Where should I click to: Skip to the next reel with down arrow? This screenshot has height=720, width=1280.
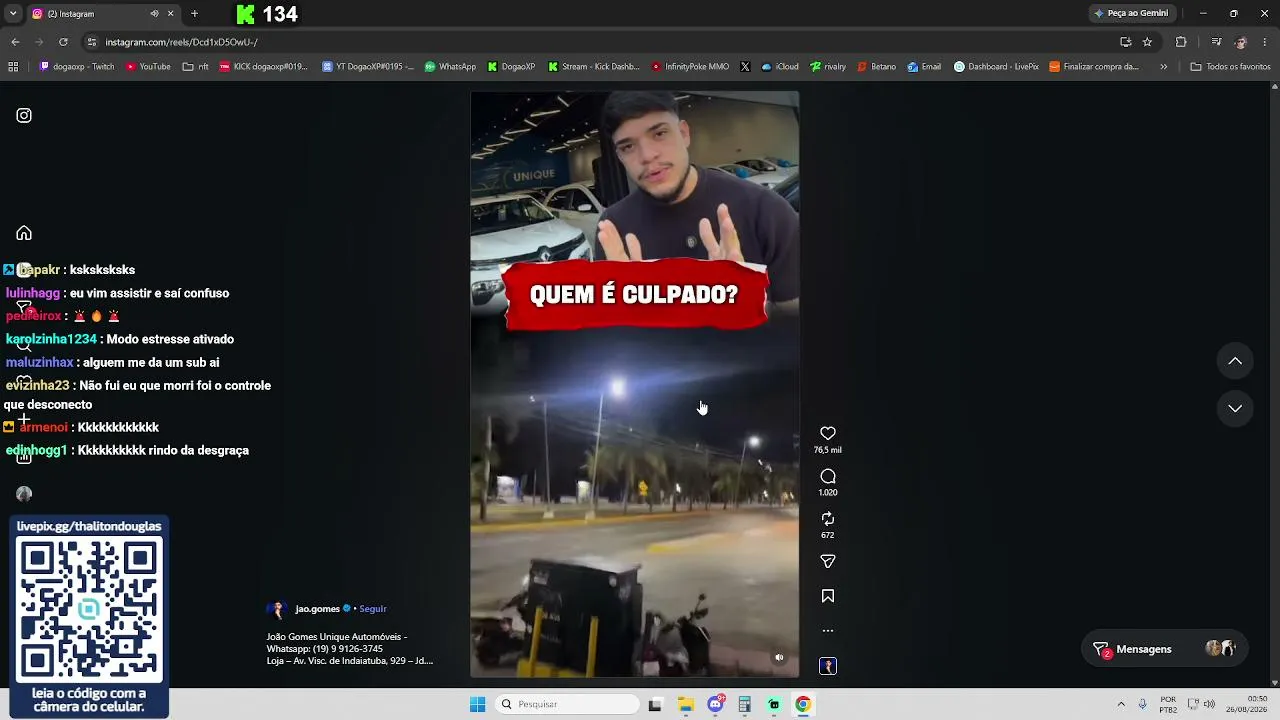click(x=1235, y=408)
